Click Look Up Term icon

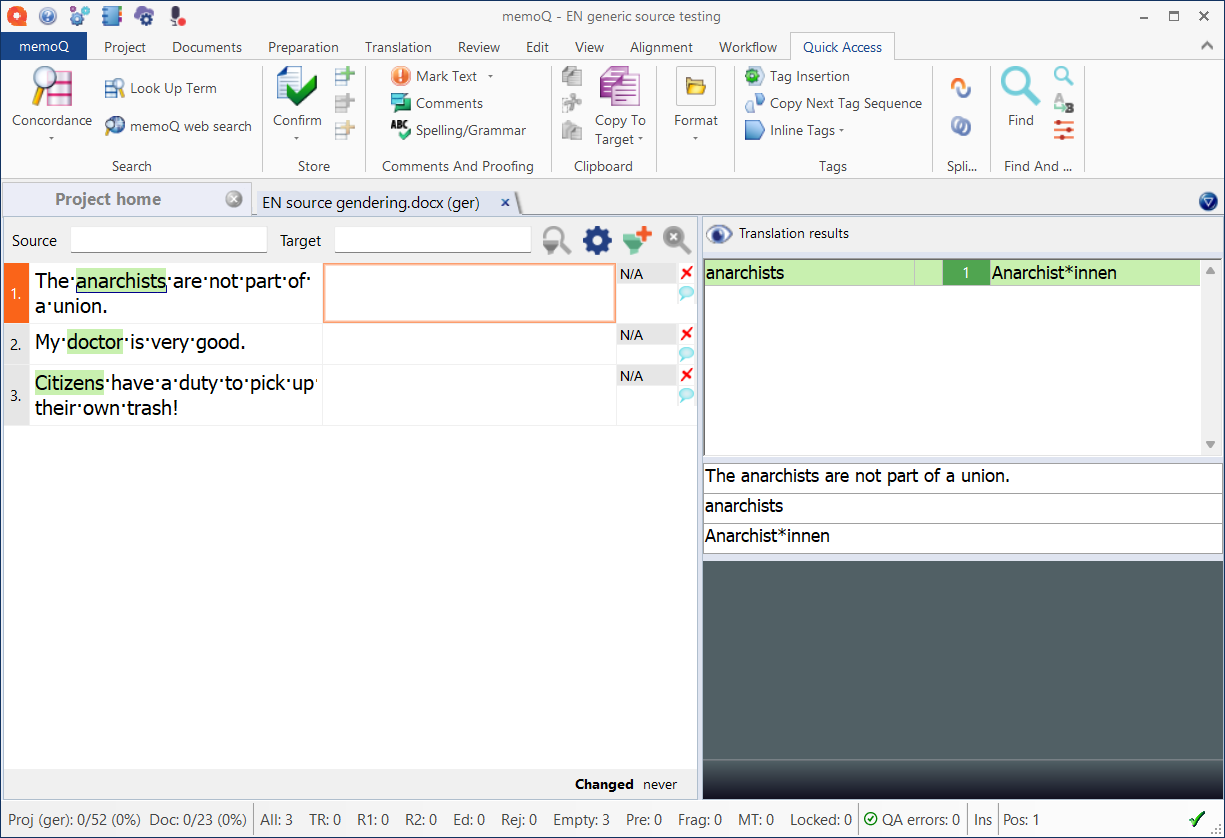click(114, 88)
